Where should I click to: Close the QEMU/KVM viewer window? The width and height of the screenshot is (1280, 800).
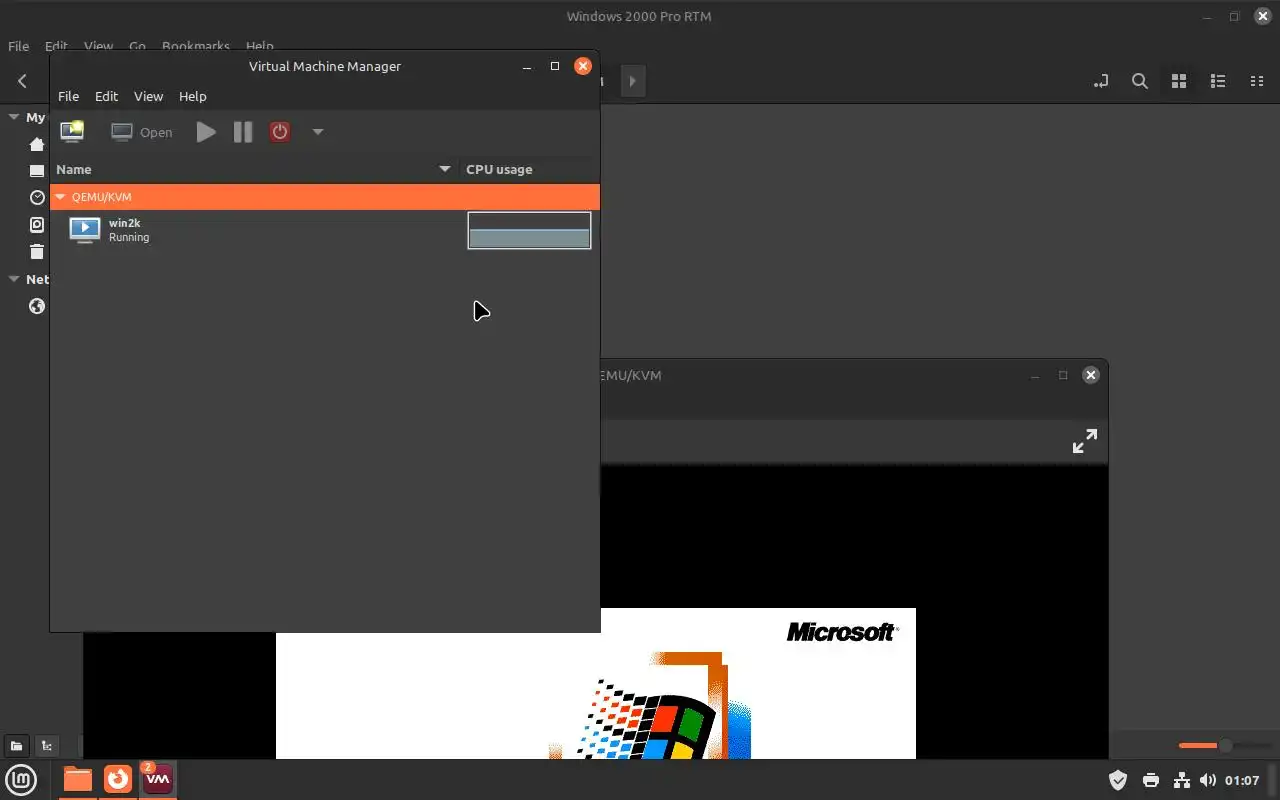pyautogui.click(x=1091, y=375)
